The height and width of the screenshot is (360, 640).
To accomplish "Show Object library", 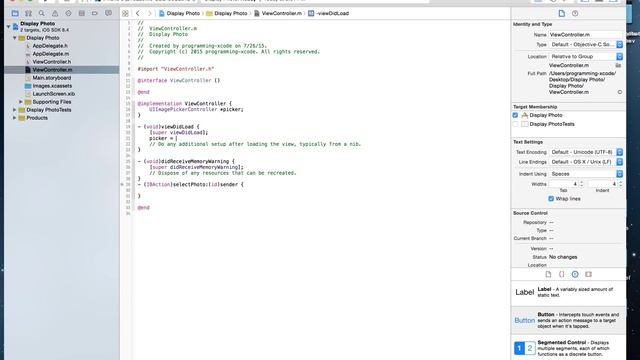I will (575, 274).
